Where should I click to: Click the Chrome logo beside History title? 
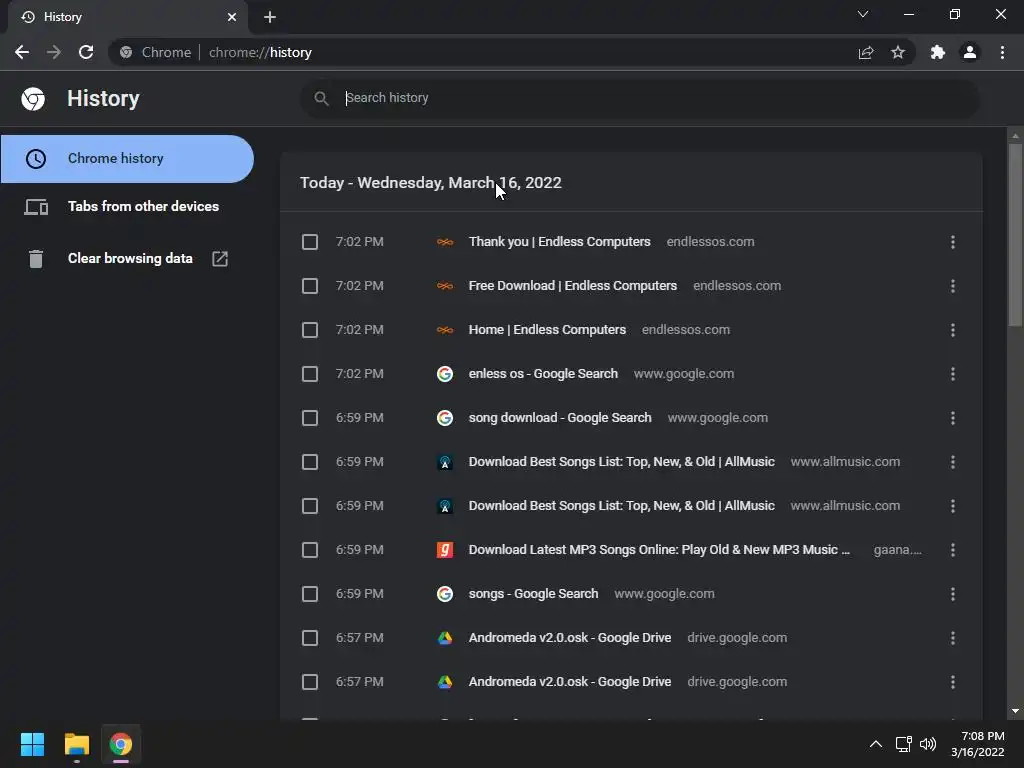33,99
